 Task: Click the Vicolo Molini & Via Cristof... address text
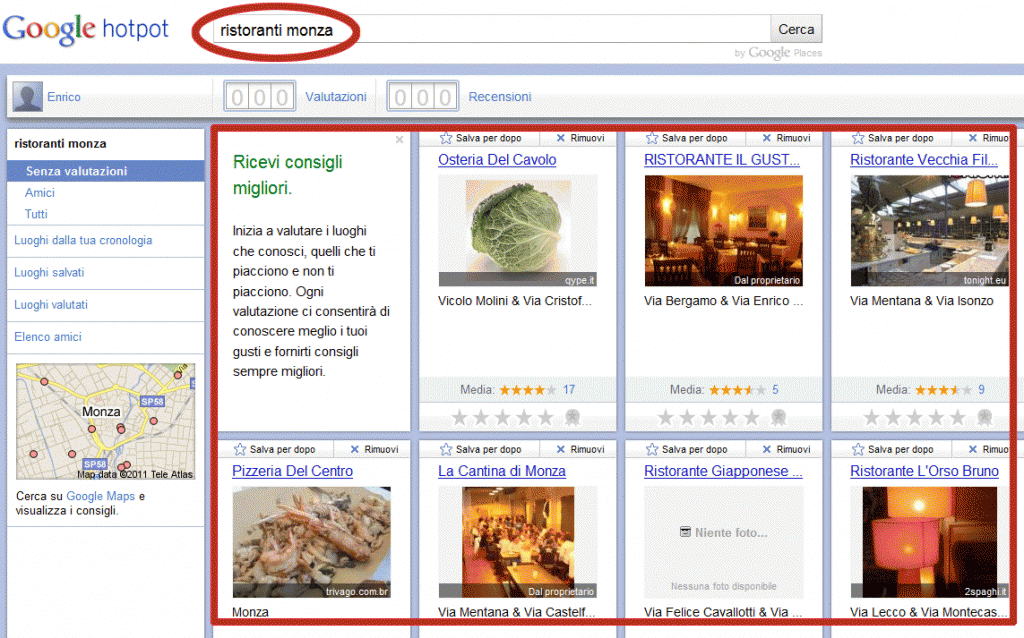tap(515, 301)
